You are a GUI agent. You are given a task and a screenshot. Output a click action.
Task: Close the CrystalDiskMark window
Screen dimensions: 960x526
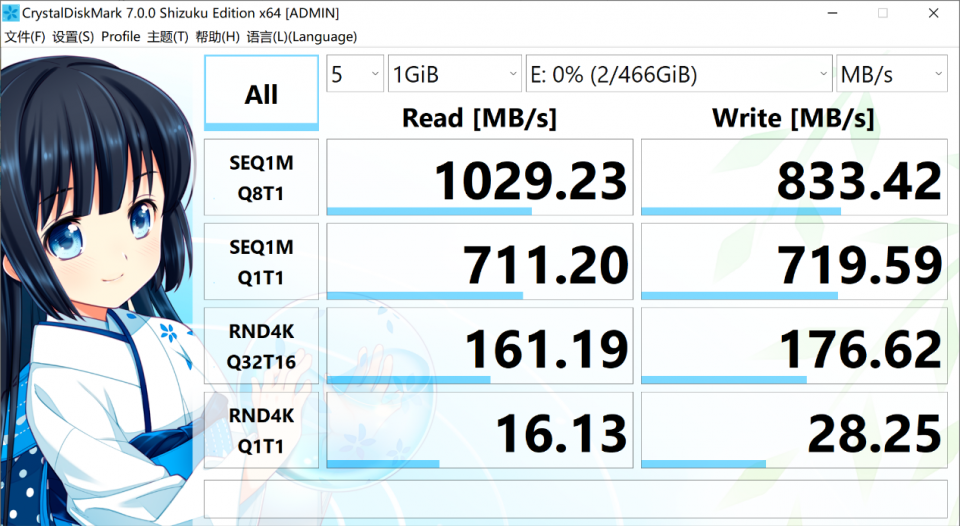(x=933, y=13)
